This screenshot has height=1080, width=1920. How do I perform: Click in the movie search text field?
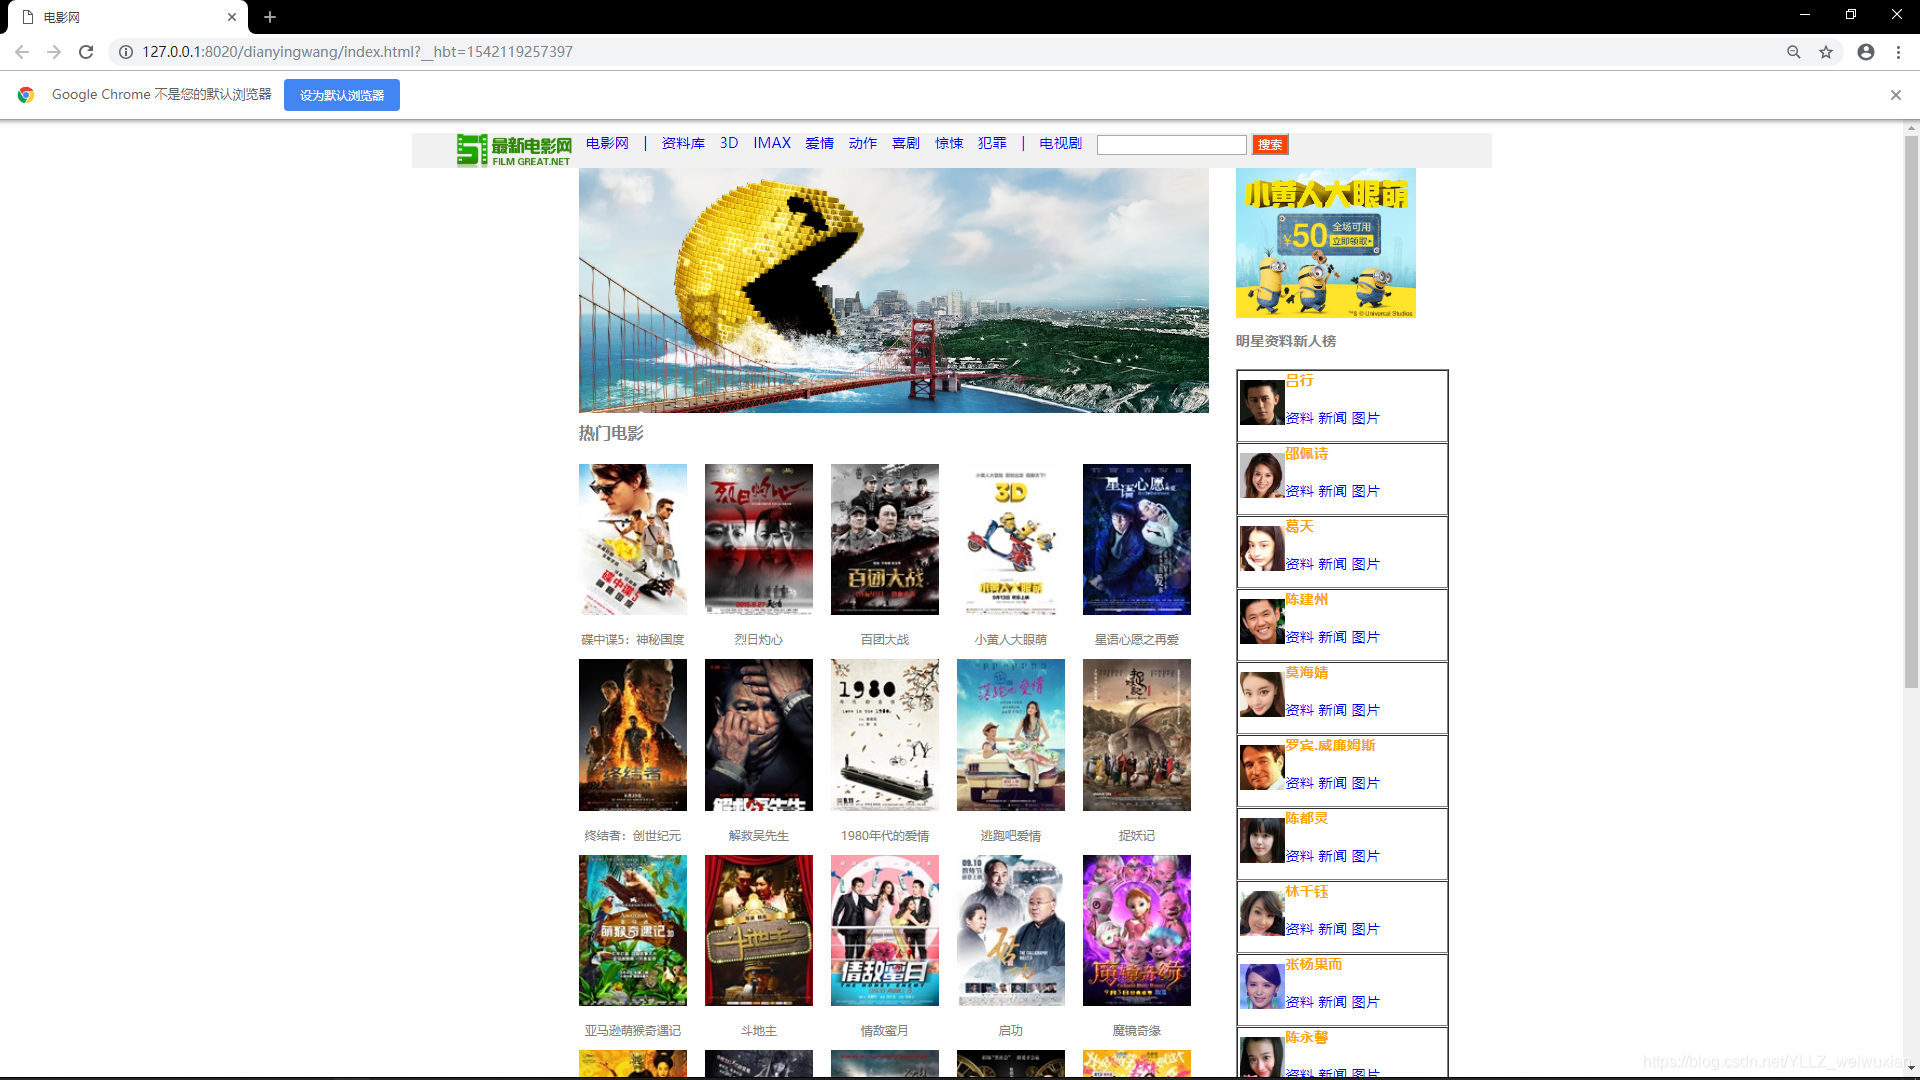pyautogui.click(x=1171, y=145)
